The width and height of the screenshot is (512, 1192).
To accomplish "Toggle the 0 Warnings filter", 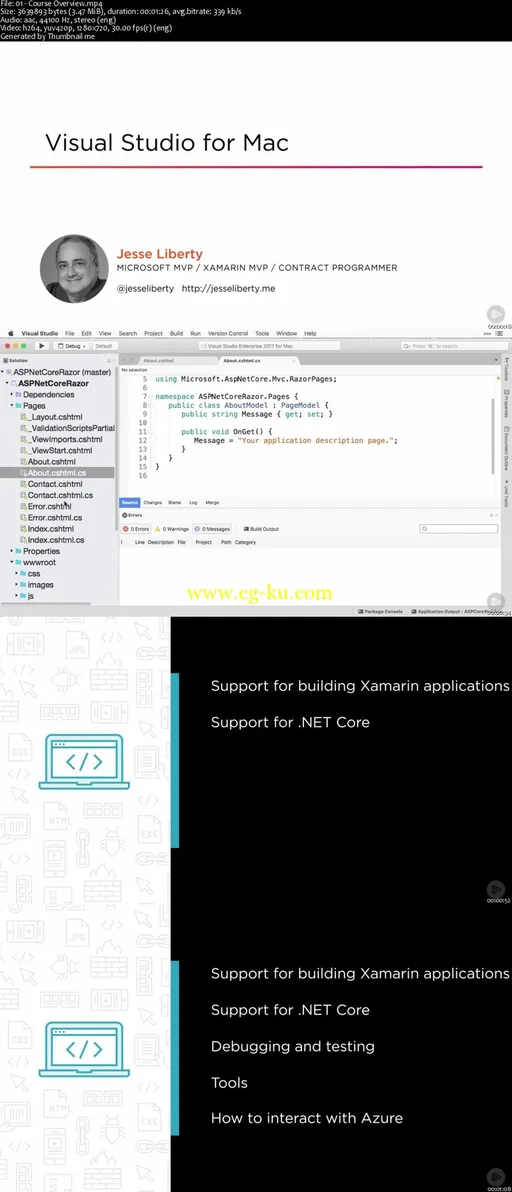I will click(x=172, y=528).
